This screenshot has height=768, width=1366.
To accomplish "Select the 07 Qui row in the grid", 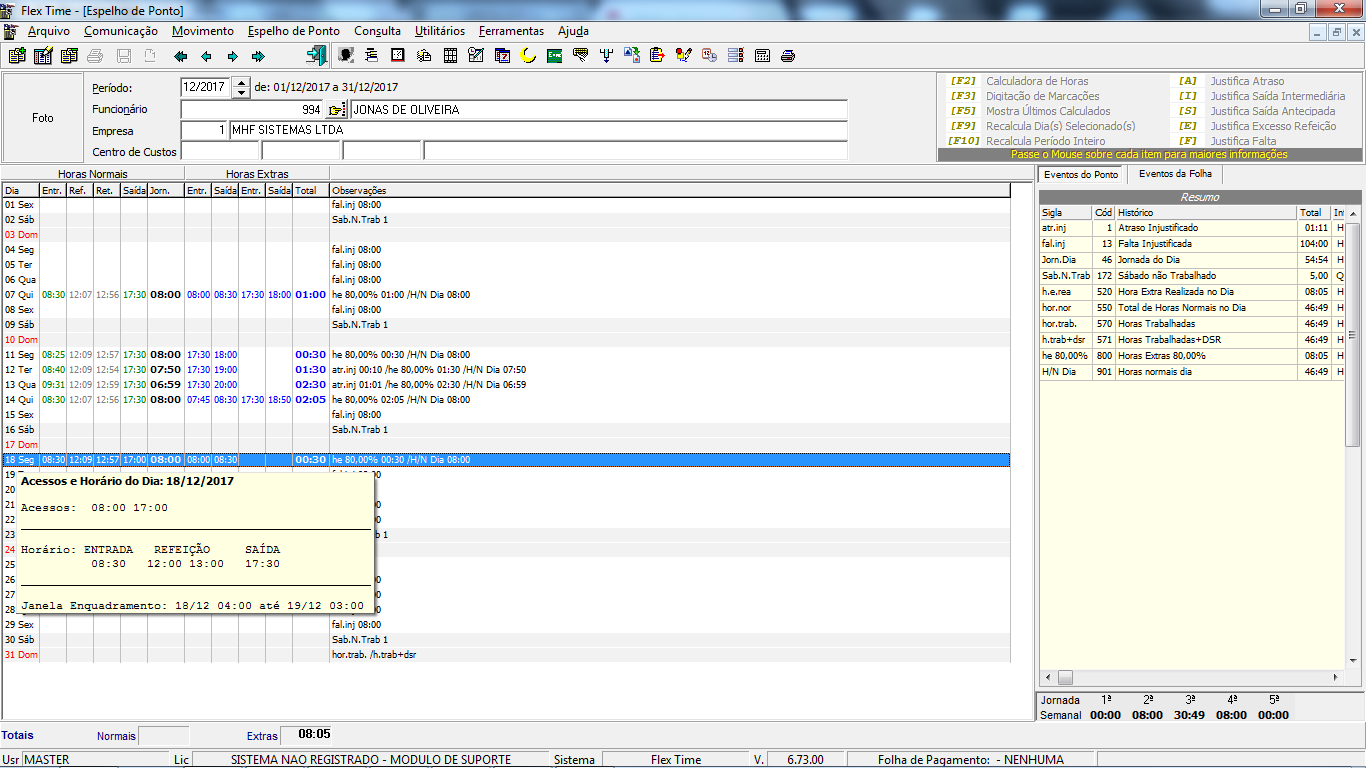I will (x=505, y=295).
